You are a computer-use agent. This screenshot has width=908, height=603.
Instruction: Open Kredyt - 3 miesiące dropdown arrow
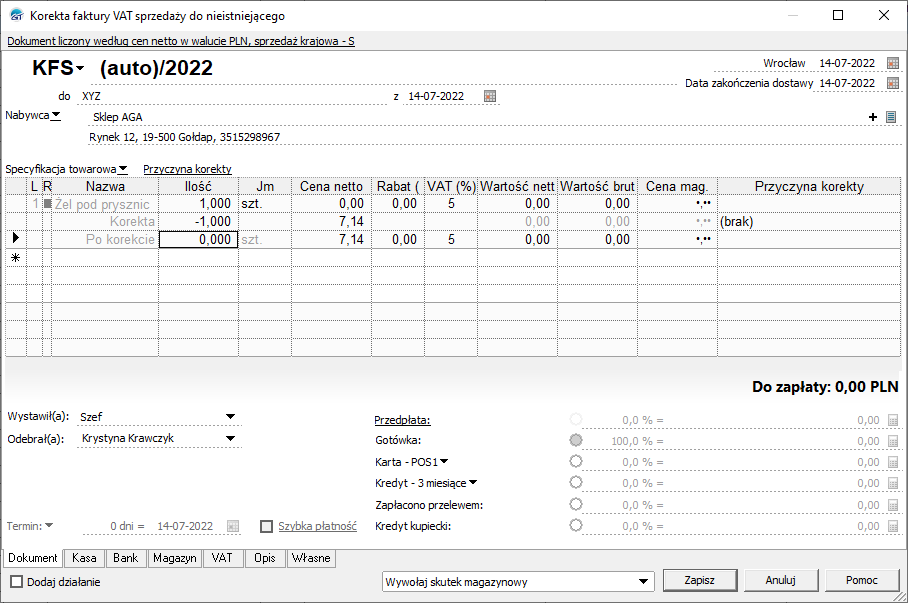click(473, 482)
